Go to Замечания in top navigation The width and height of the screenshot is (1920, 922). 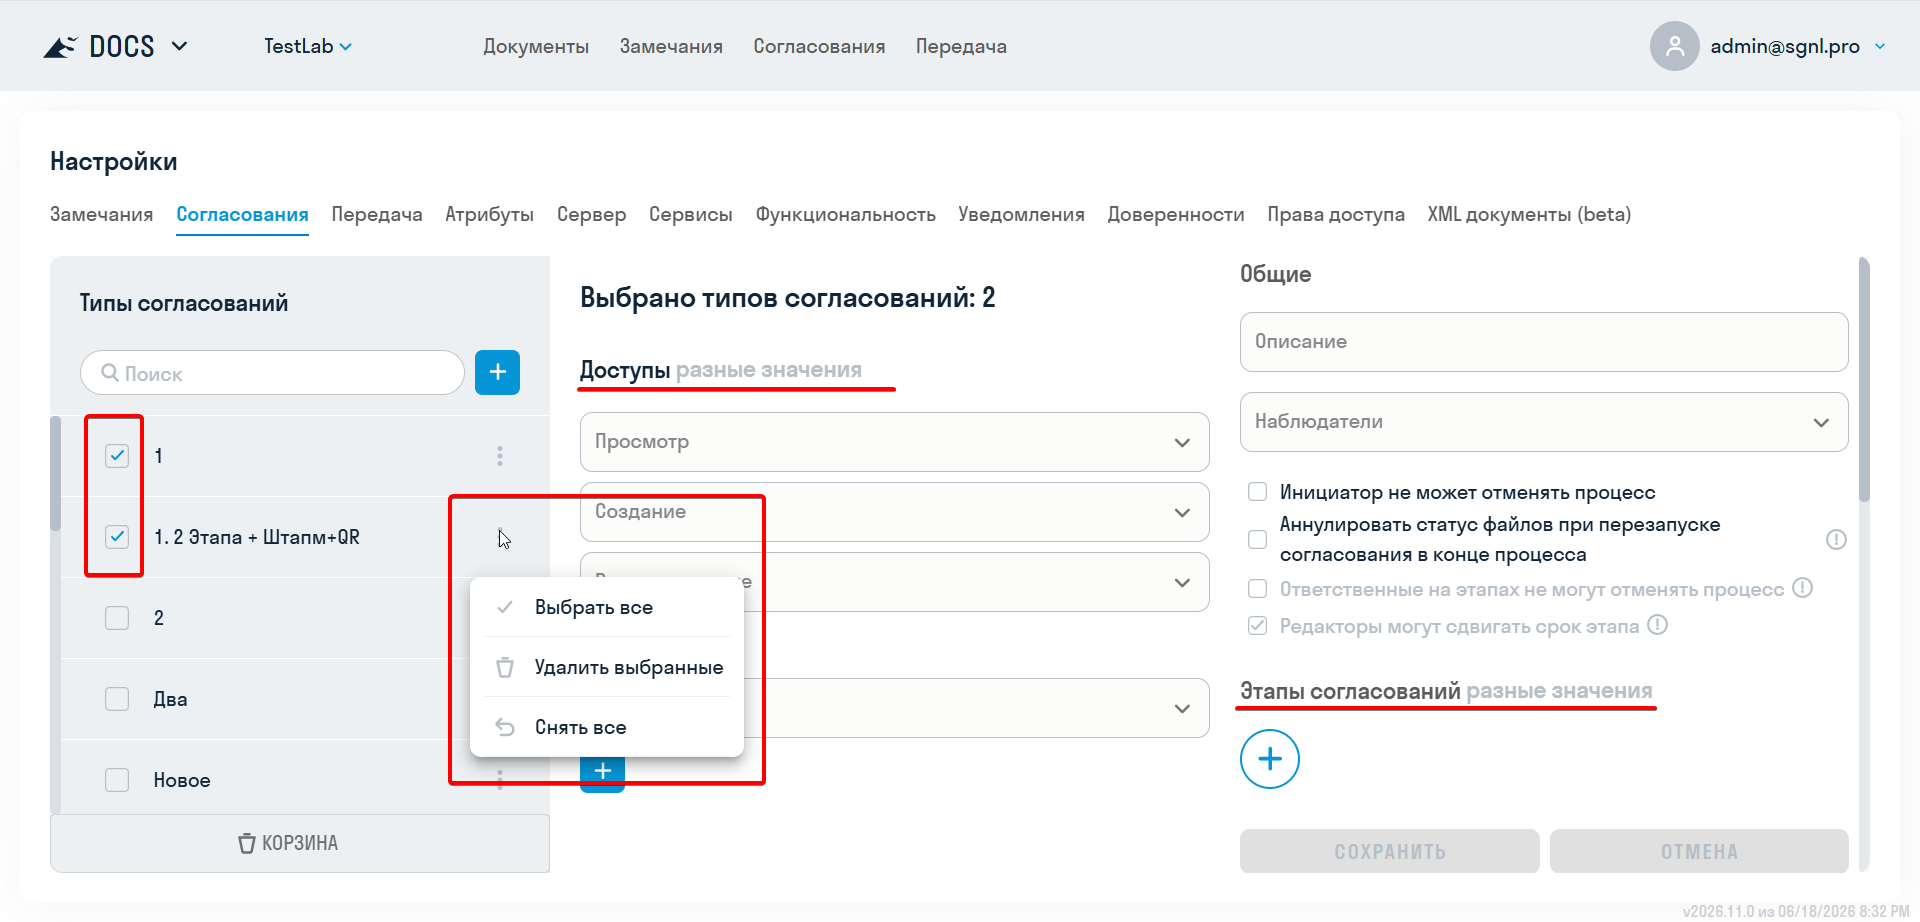(671, 46)
